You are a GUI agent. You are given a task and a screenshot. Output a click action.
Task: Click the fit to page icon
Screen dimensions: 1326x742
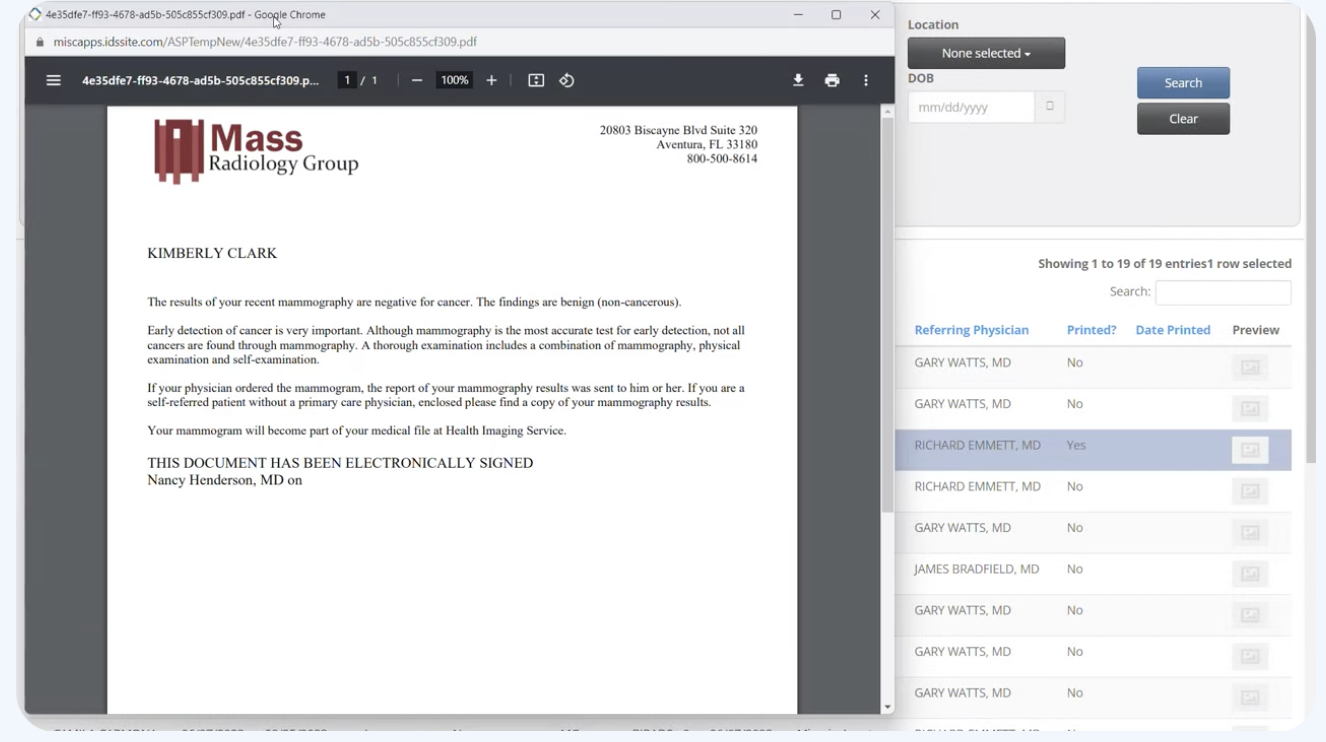coord(536,81)
